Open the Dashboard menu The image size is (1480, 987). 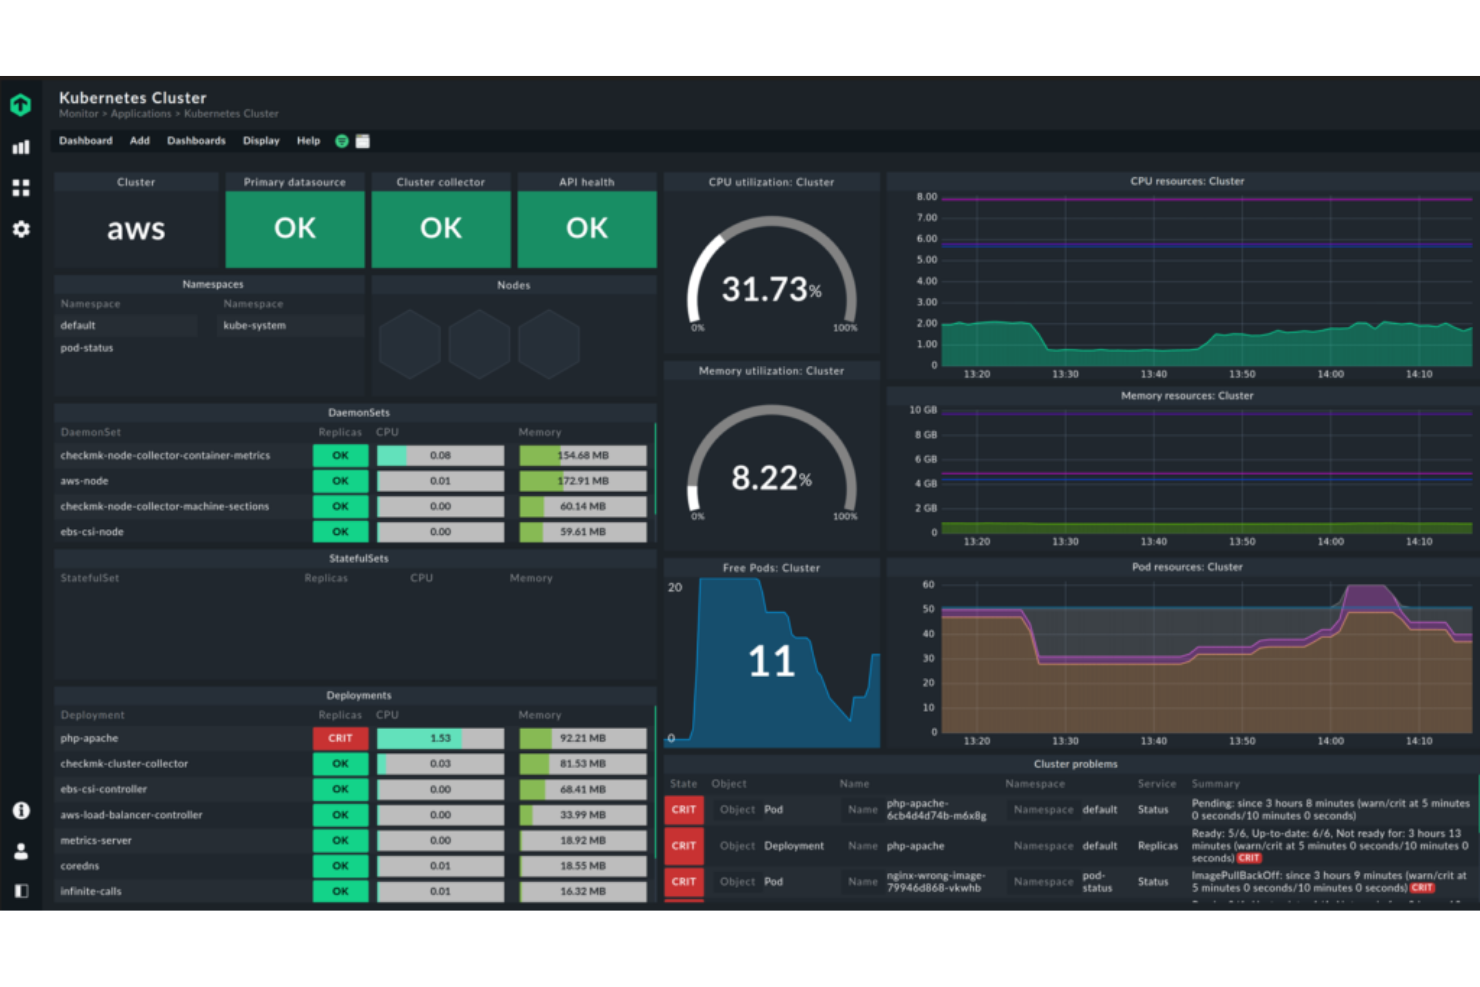coord(85,141)
